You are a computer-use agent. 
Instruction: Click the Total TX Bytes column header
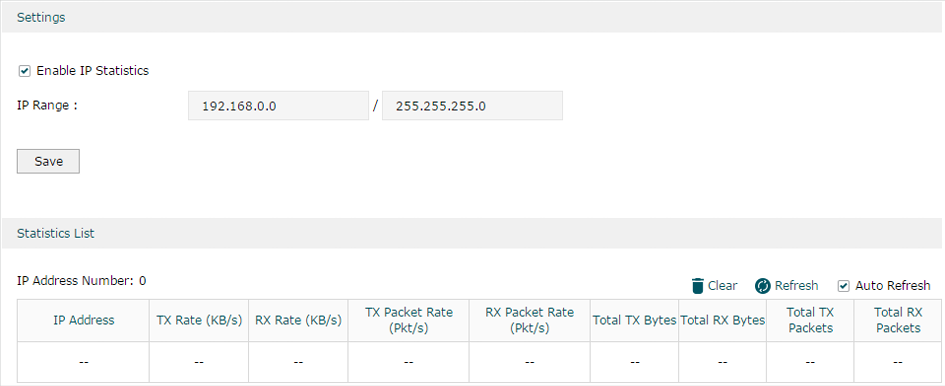pyautogui.click(x=635, y=320)
